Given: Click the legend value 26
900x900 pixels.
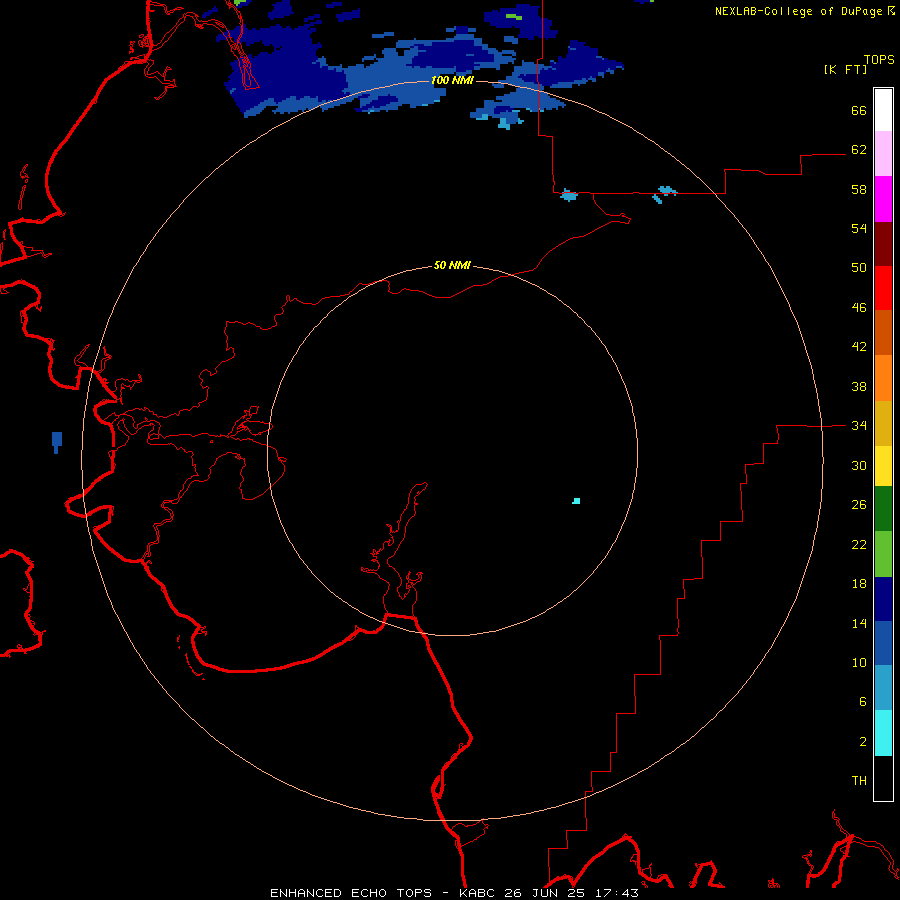Looking at the screenshot, I should (x=859, y=505).
